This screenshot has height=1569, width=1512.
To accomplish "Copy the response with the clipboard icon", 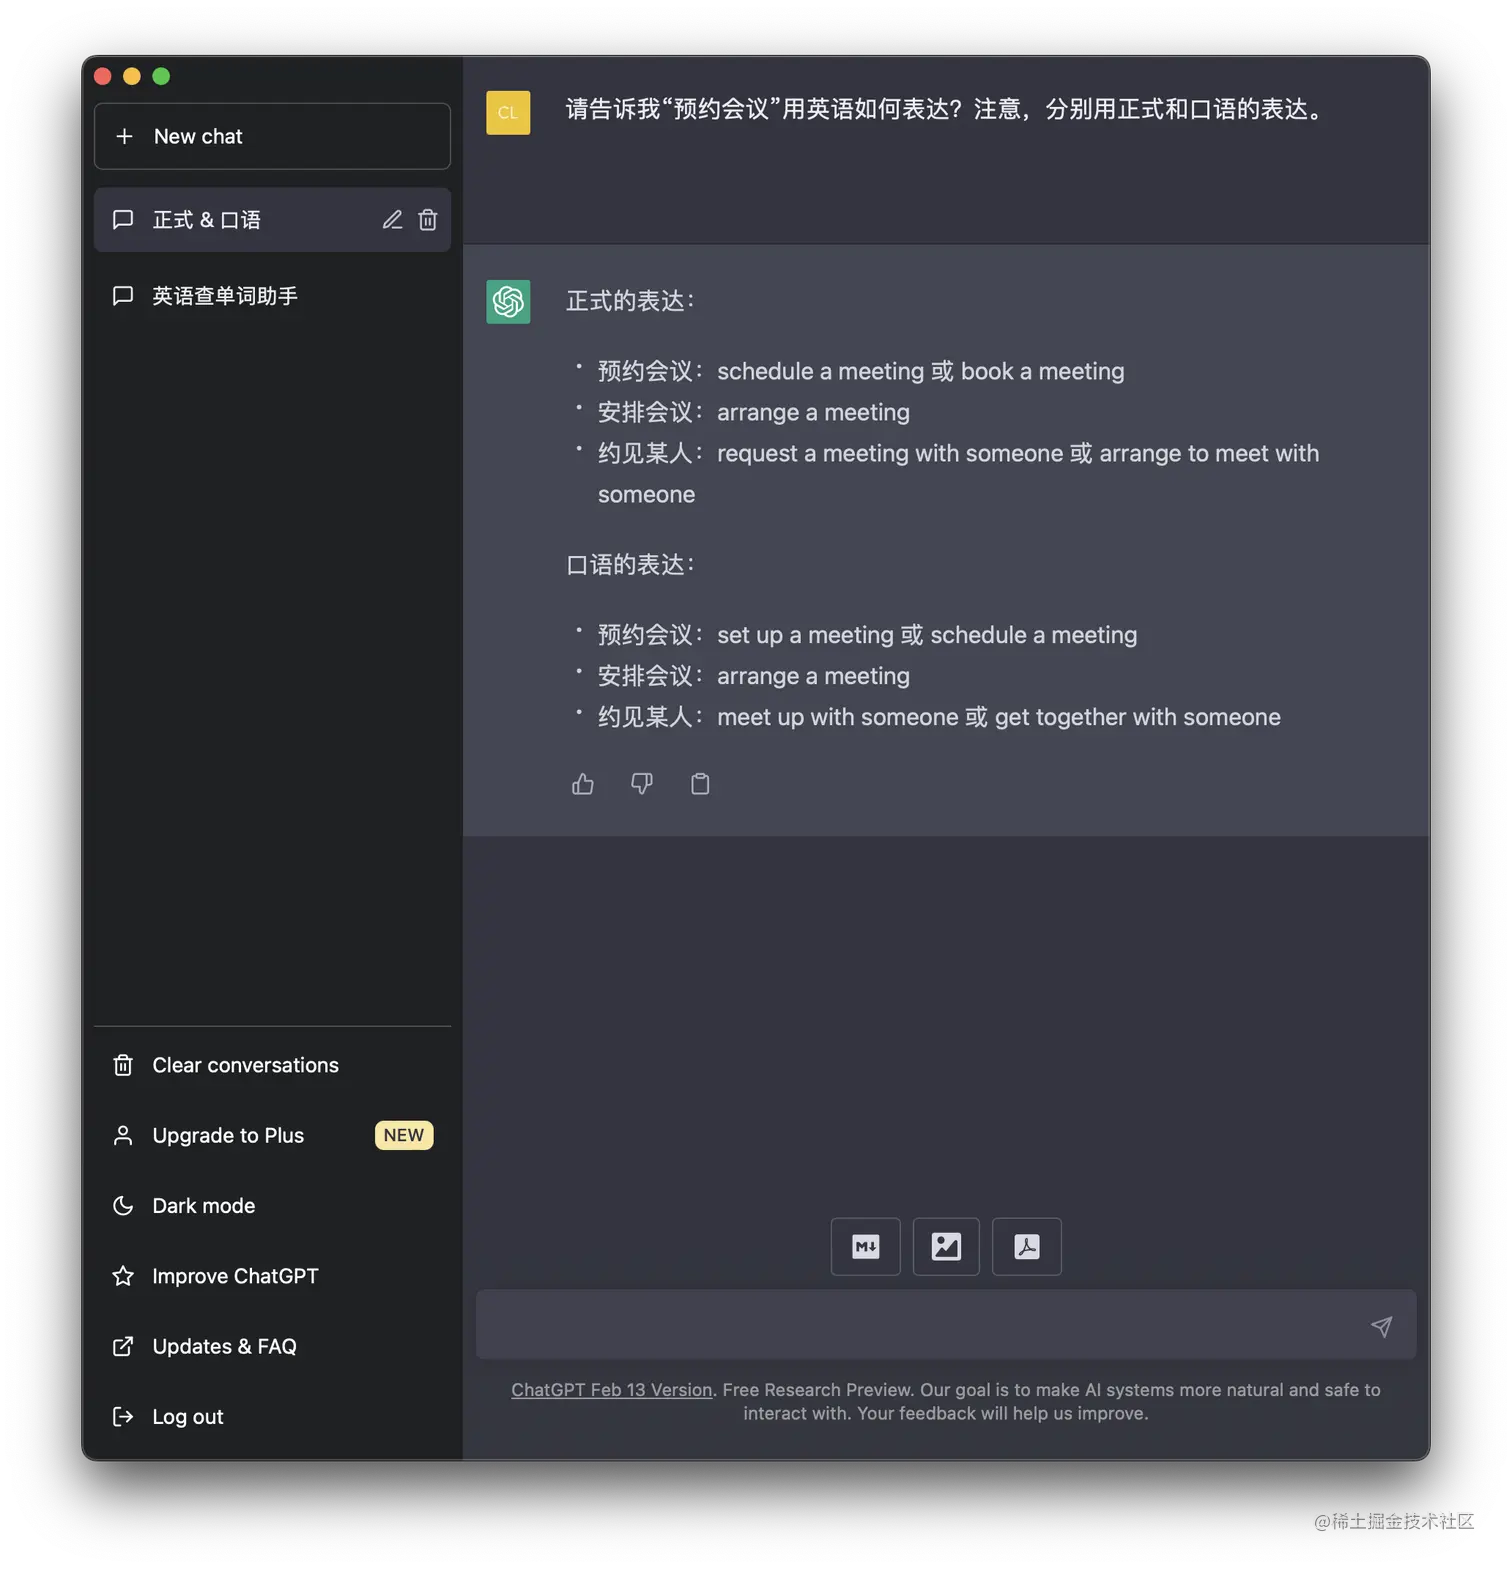I will 700,784.
